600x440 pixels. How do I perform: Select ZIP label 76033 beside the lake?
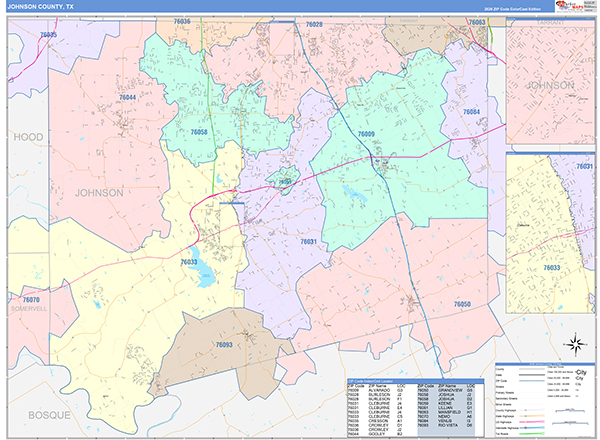click(189, 262)
